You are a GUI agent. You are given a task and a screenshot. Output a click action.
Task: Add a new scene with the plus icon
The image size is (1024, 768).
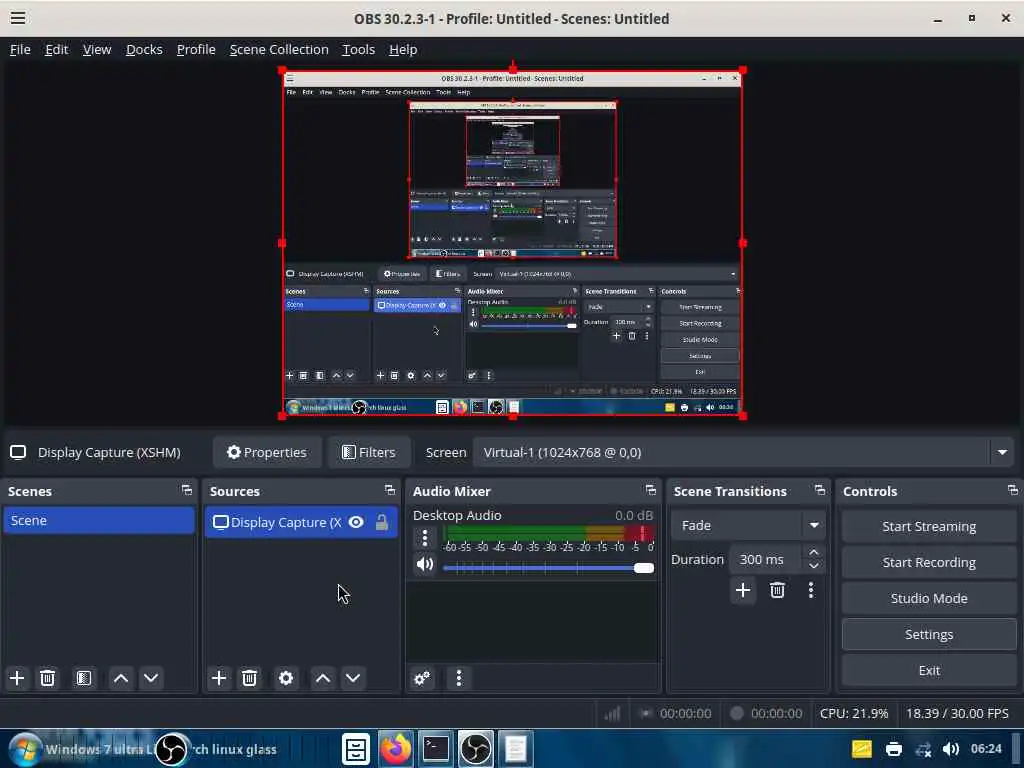coord(17,678)
